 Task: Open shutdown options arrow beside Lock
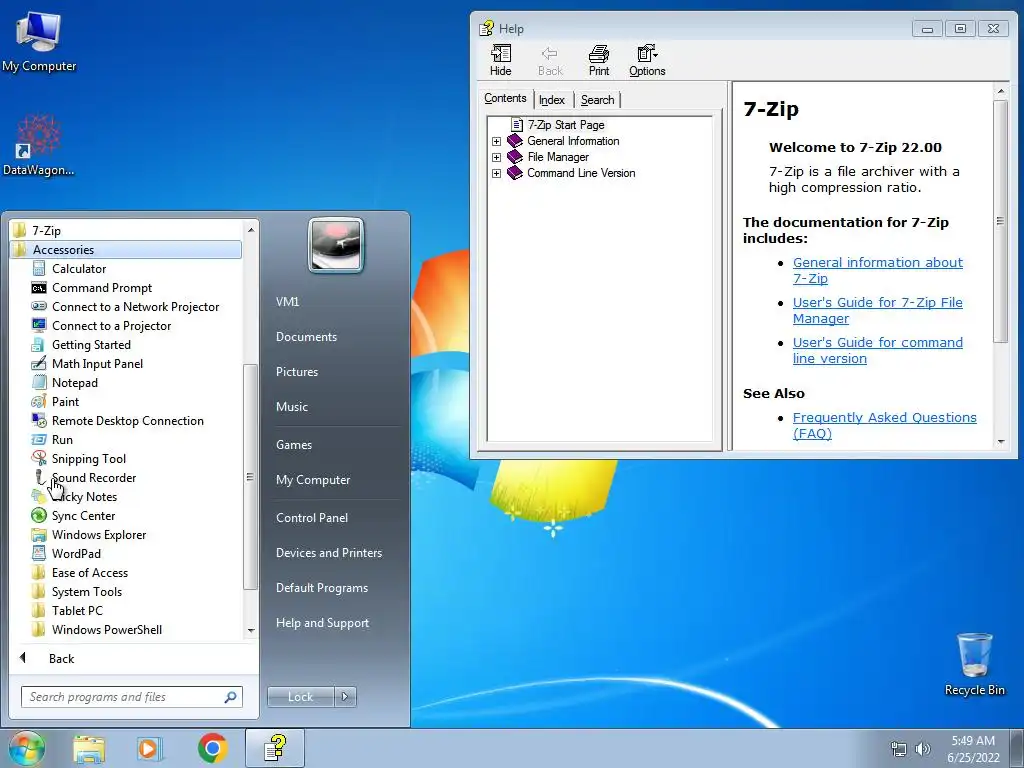tap(345, 697)
